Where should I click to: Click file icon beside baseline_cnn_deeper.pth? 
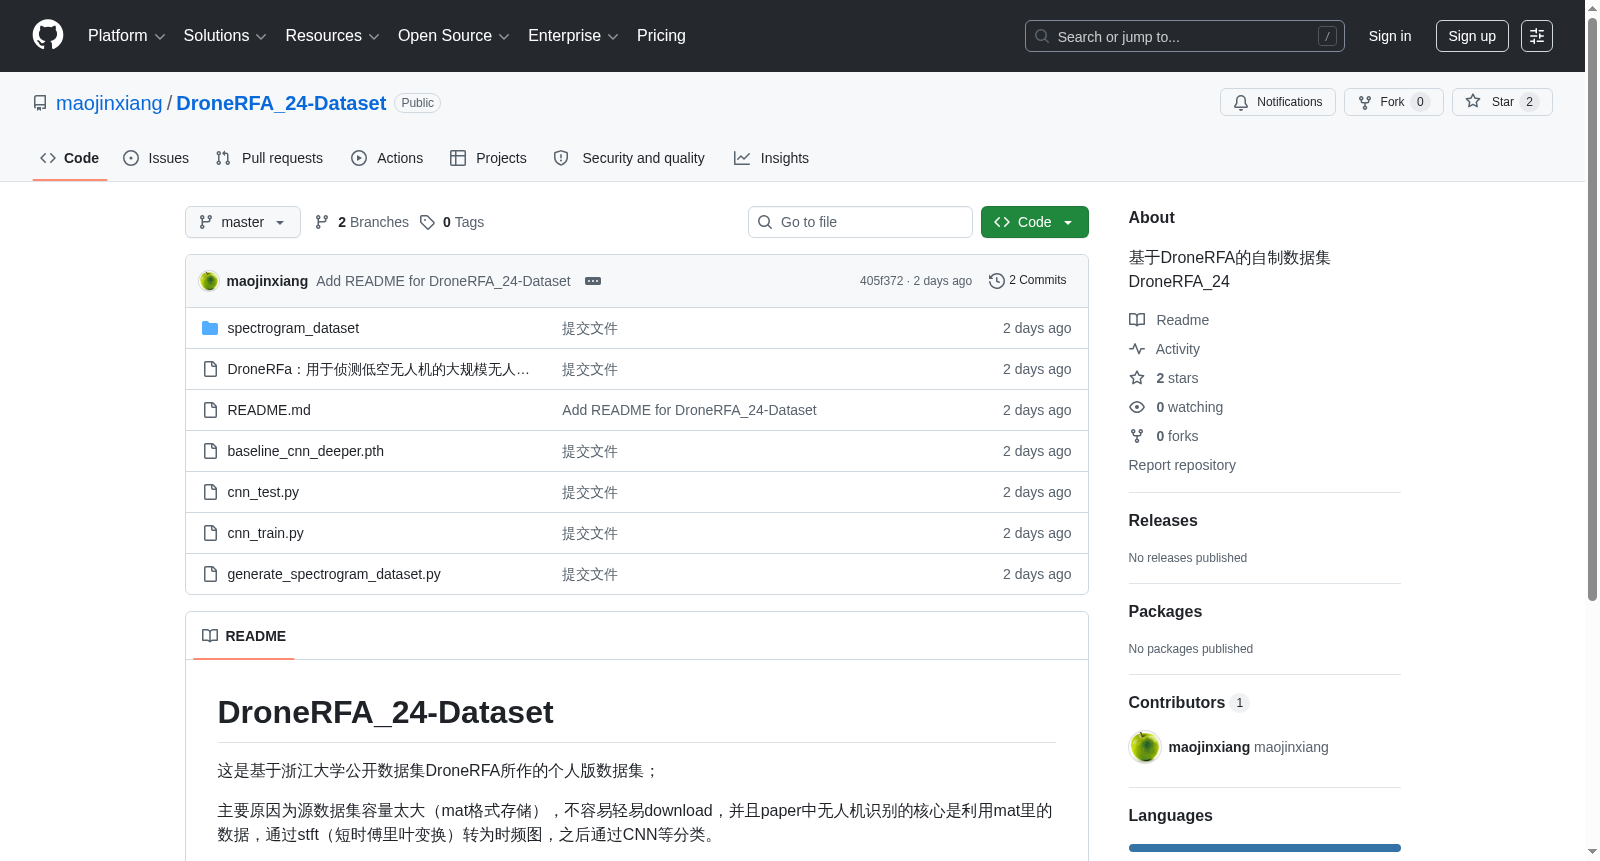coord(210,451)
